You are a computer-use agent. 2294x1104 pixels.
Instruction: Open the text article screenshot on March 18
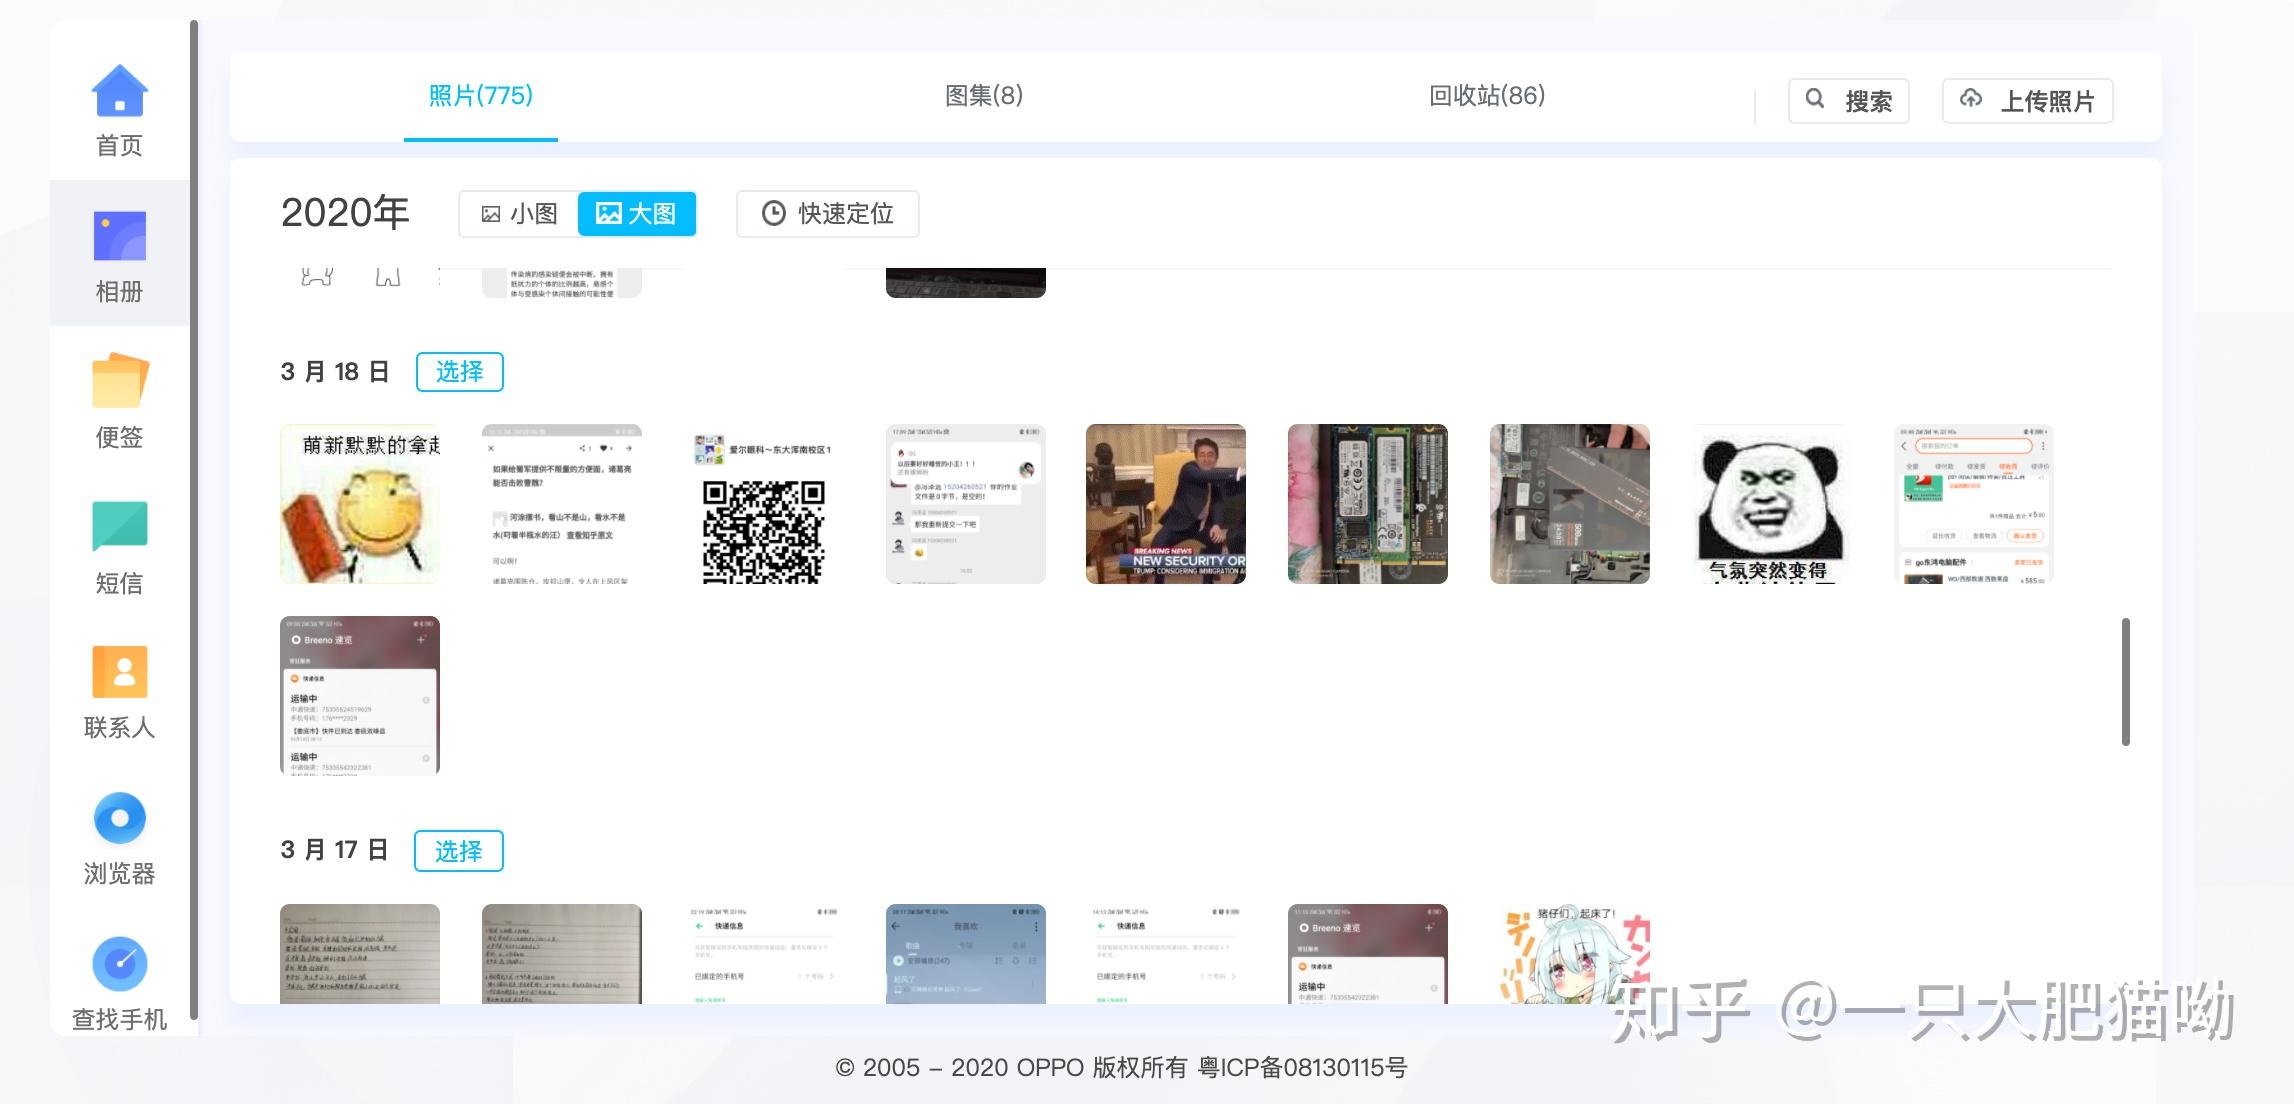562,504
